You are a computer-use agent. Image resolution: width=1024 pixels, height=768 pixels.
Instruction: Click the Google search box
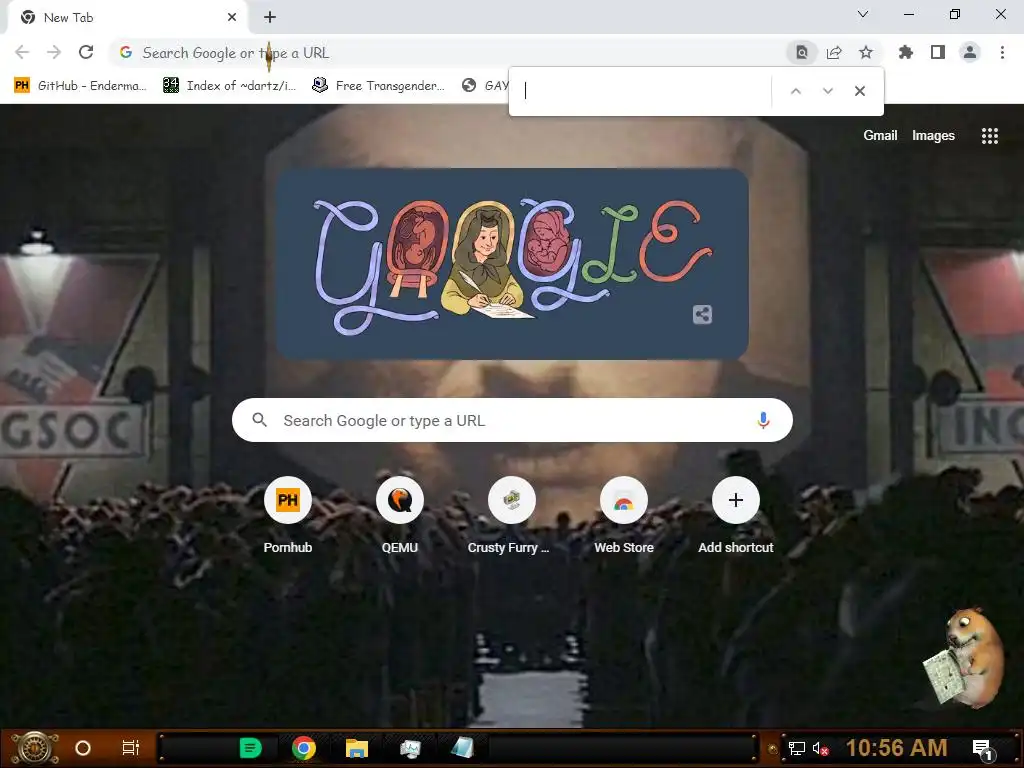pos(512,420)
